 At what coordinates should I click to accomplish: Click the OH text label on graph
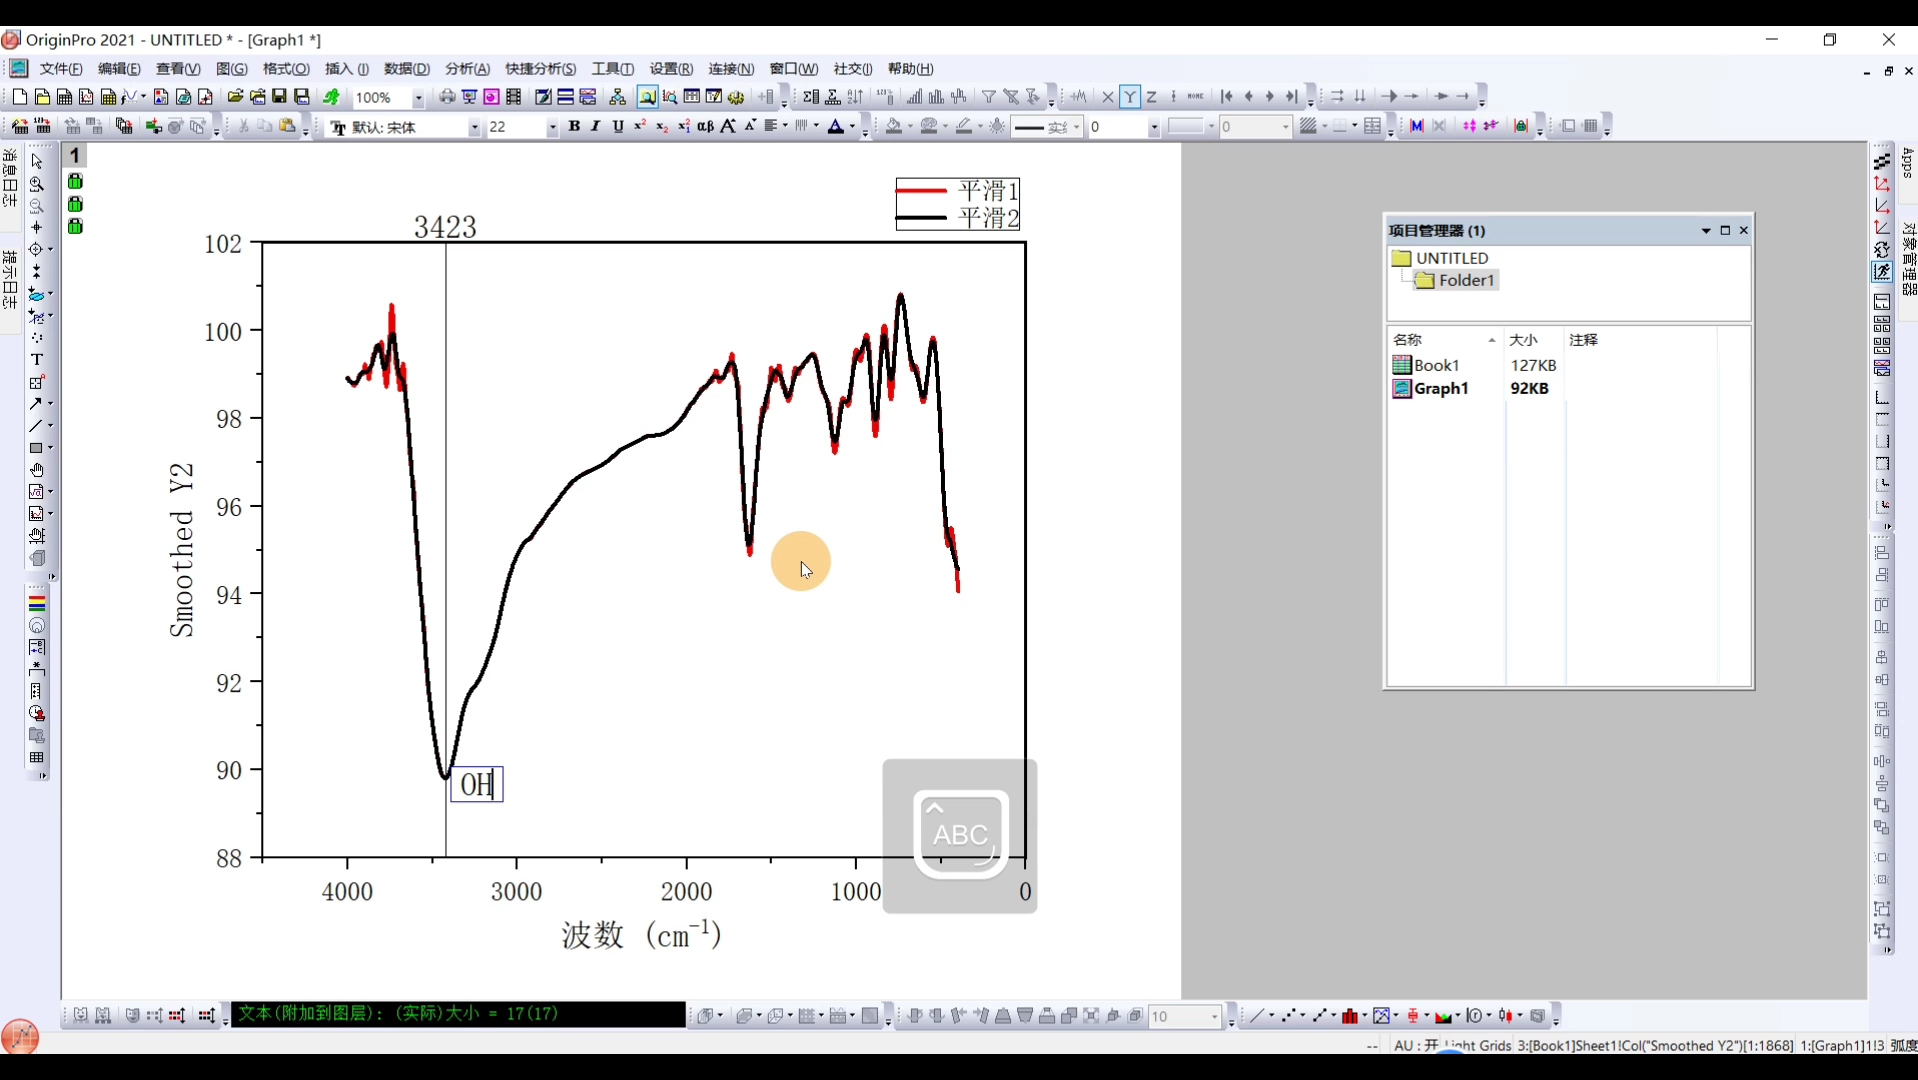pyautogui.click(x=477, y=785)
